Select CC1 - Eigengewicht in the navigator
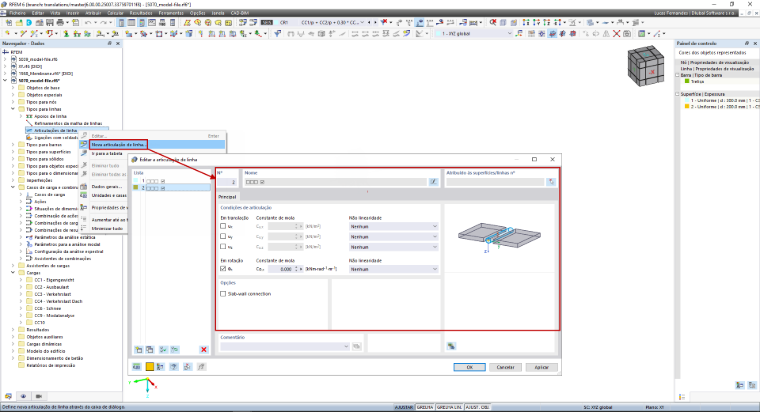The height and width of the screenshot is (412, 760). pos(54,280)
